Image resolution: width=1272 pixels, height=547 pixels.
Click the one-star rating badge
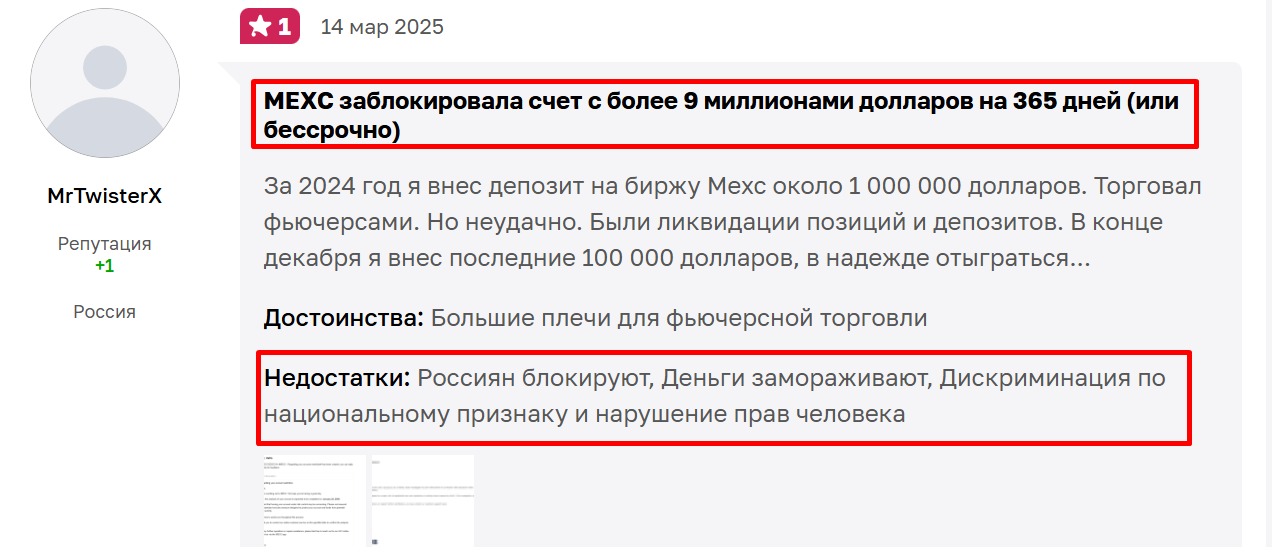[x=270, y=27]
